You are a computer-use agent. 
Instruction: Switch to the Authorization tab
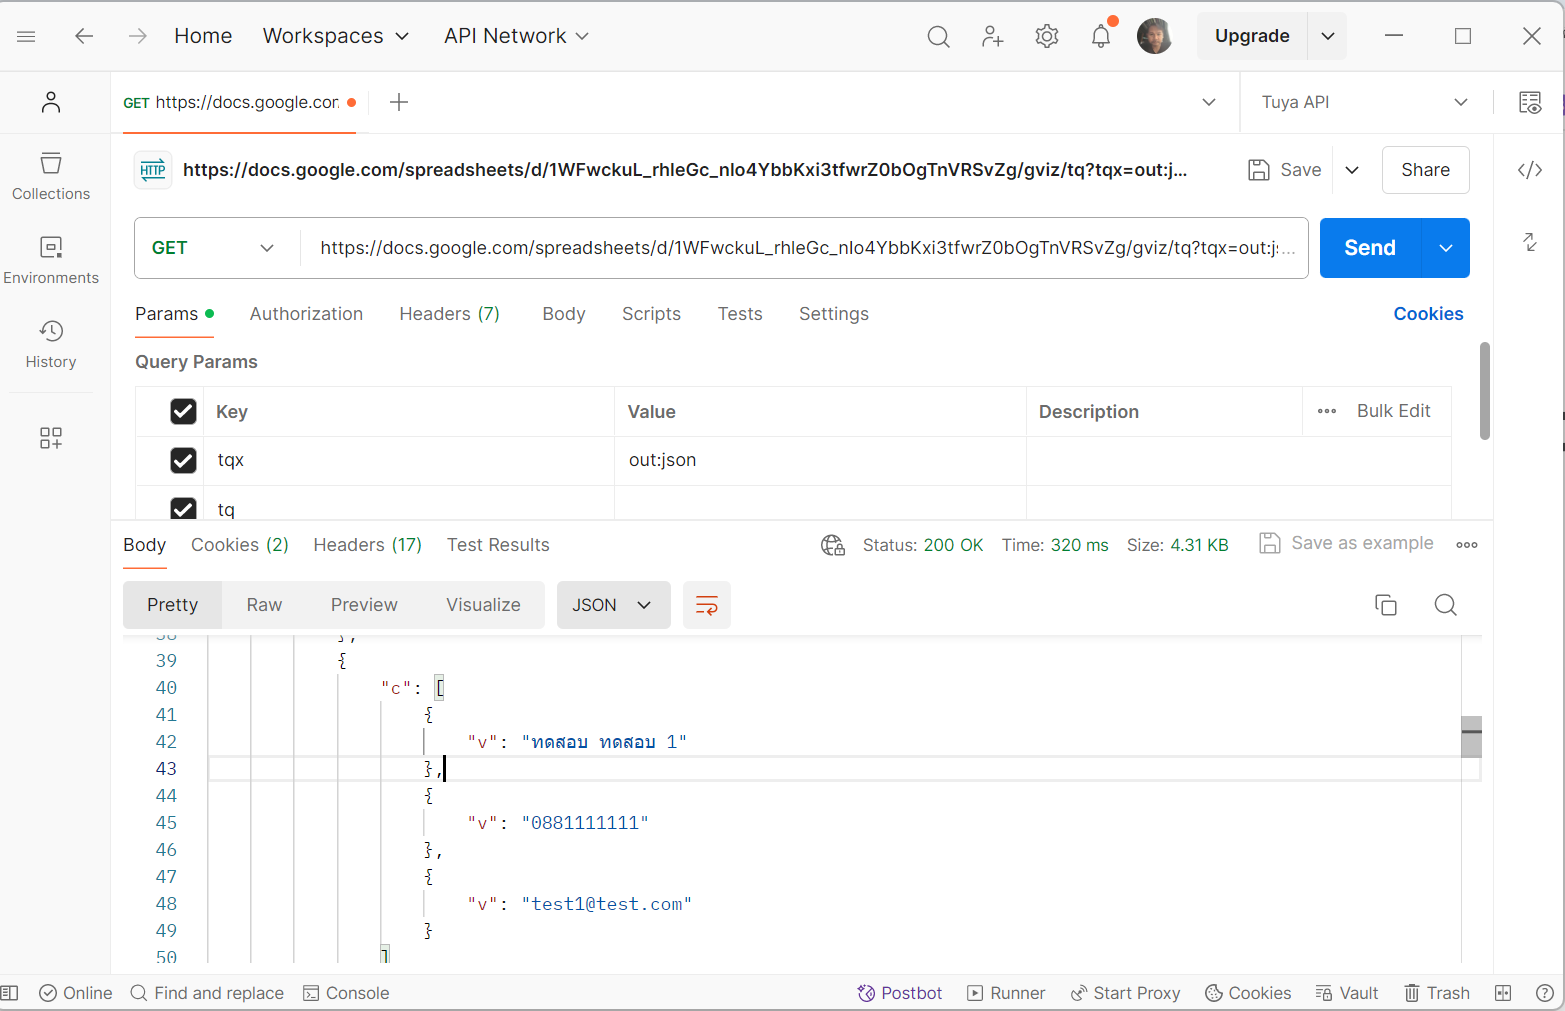tap(306, 314)
